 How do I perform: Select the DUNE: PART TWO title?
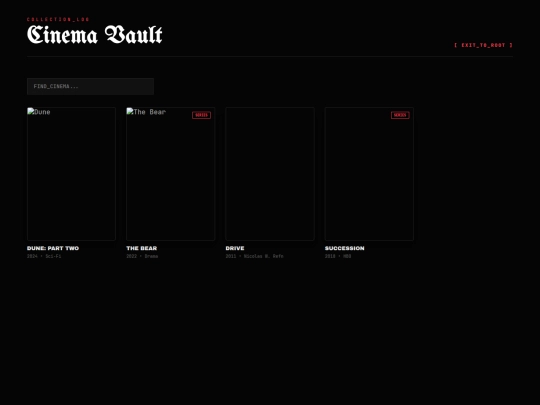point(53,248)
